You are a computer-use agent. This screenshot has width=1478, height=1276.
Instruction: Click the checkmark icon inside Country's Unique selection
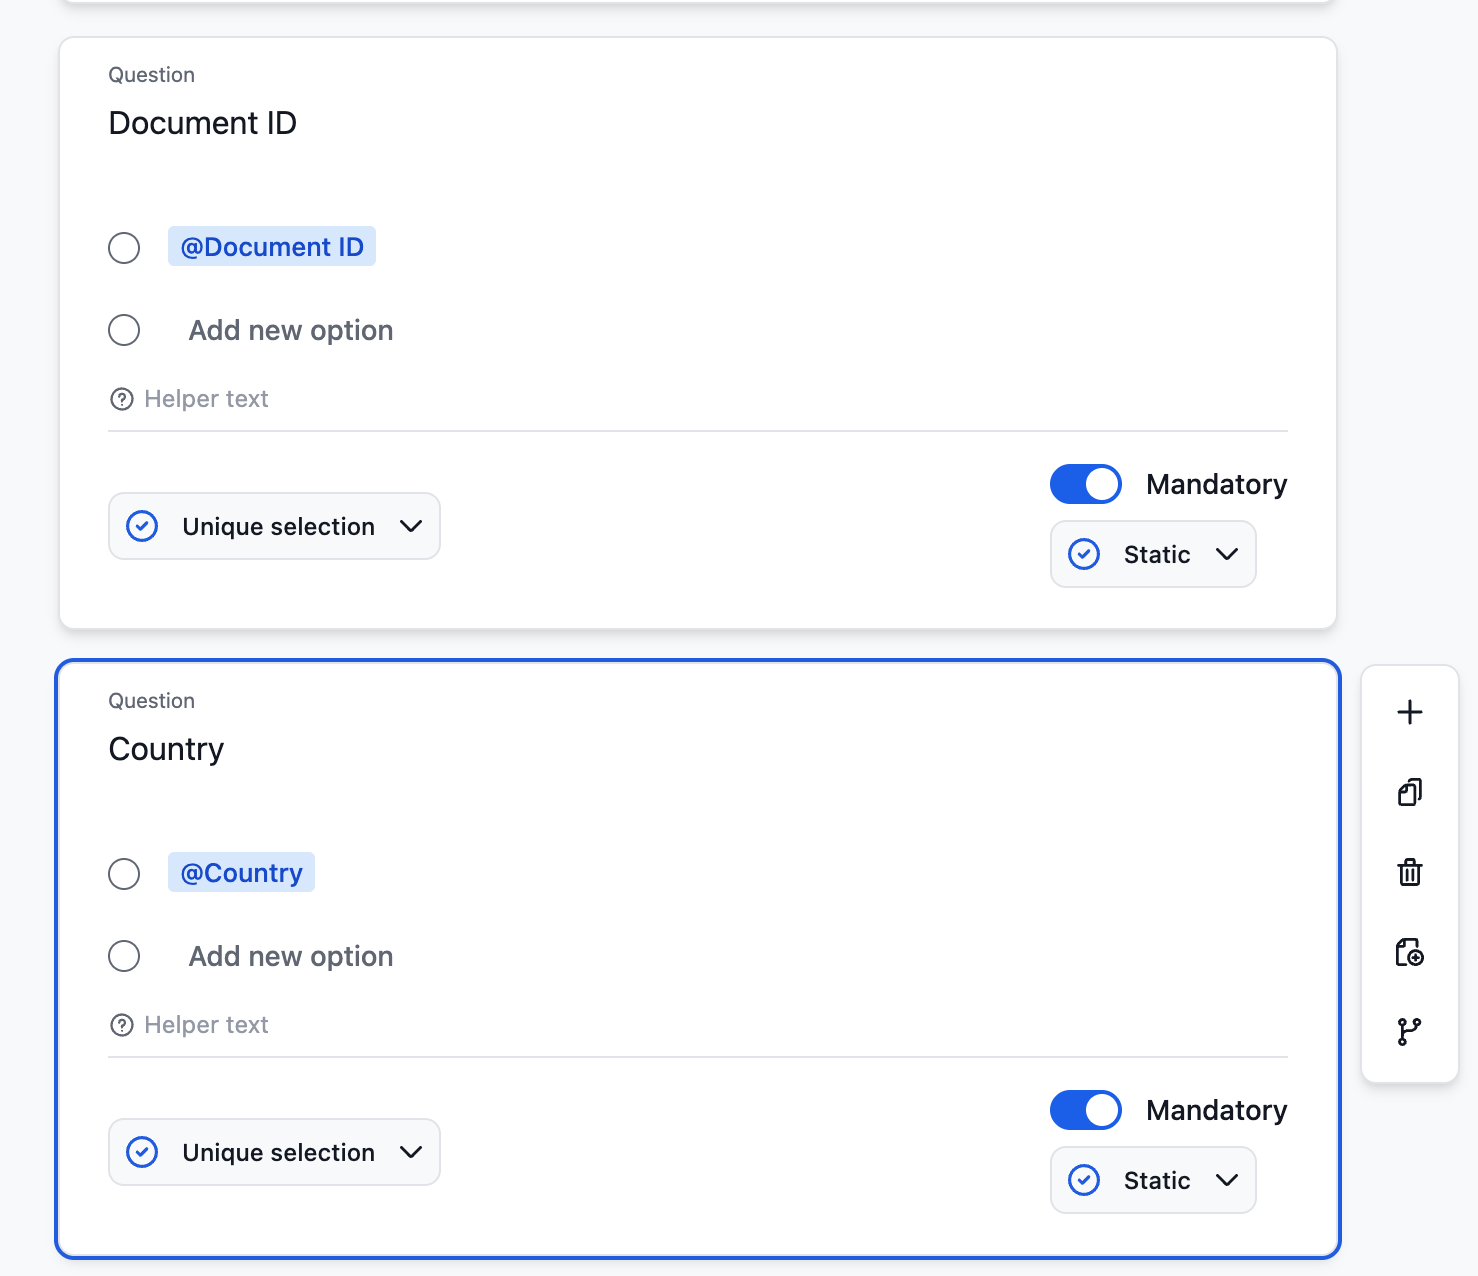142,1152
